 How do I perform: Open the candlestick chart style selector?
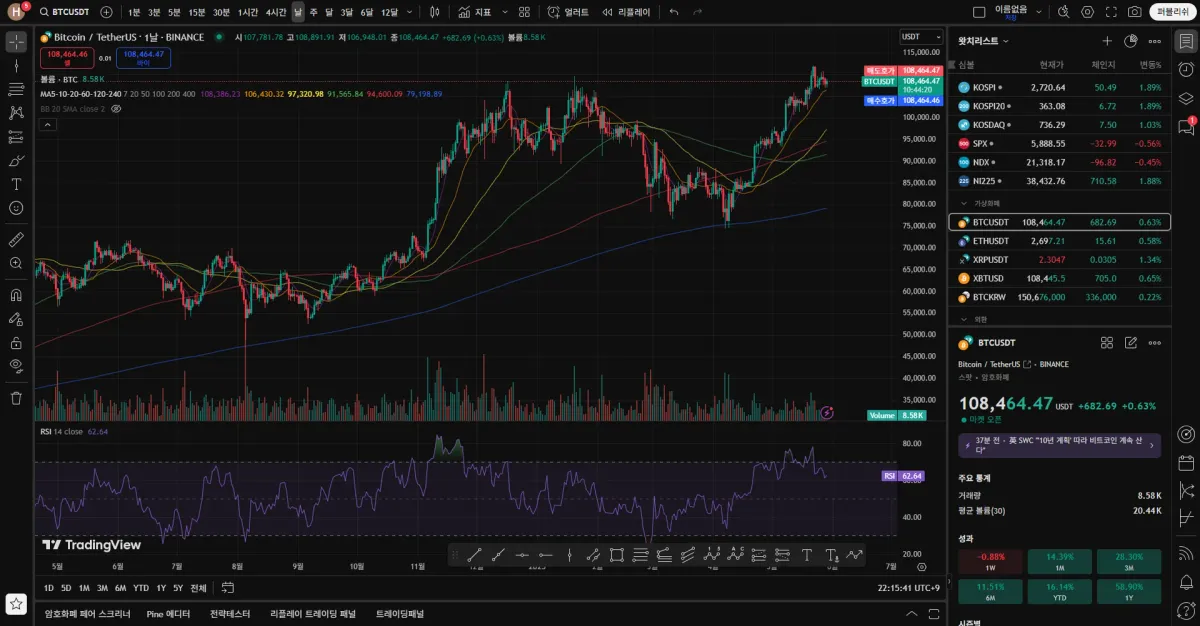[x=434, y=12]
